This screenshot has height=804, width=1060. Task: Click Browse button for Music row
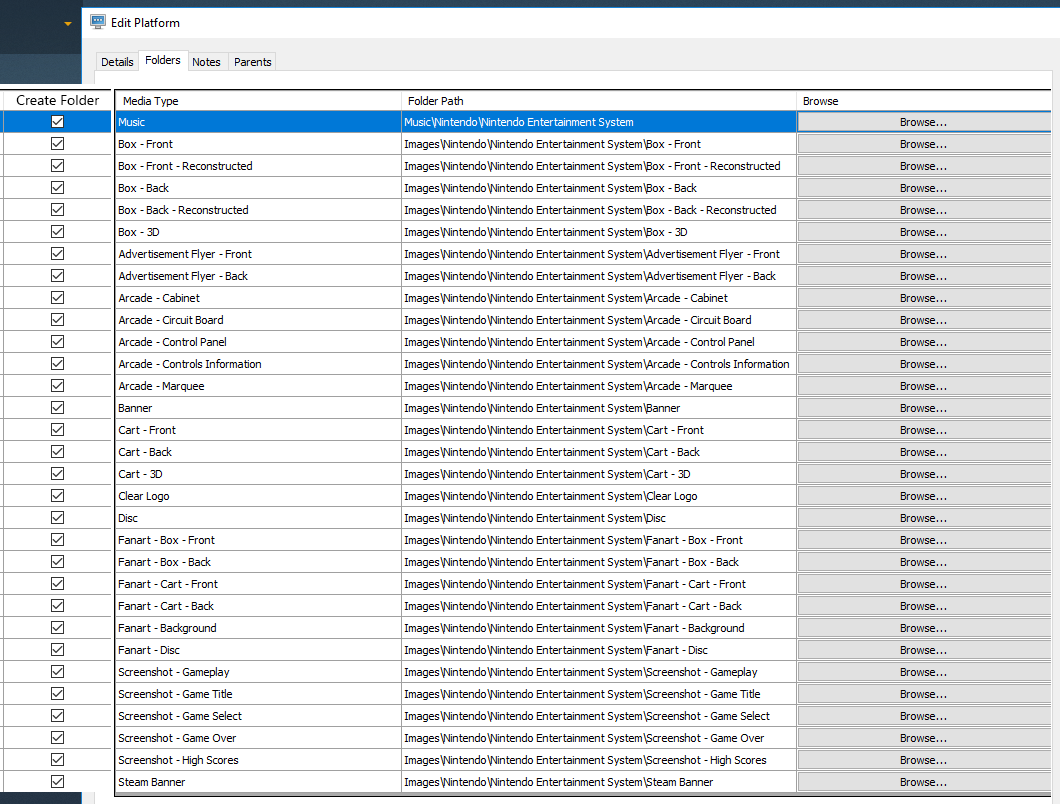[x=923, y=122]
